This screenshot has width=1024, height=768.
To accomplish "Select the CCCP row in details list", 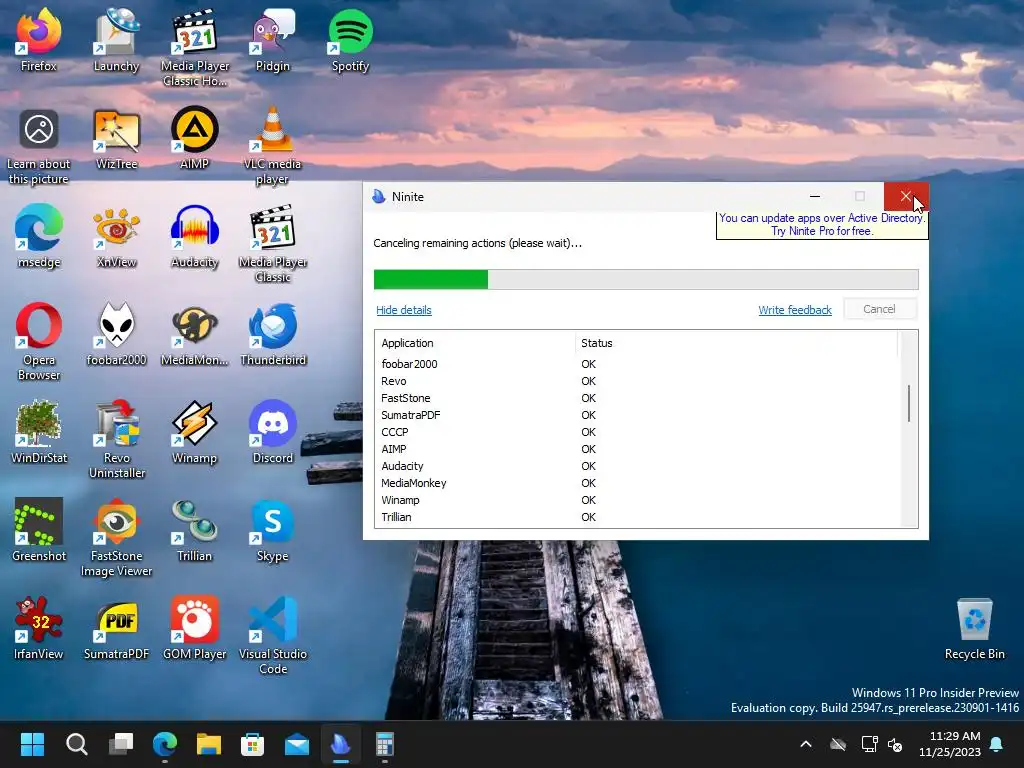I will click(637, 432).
